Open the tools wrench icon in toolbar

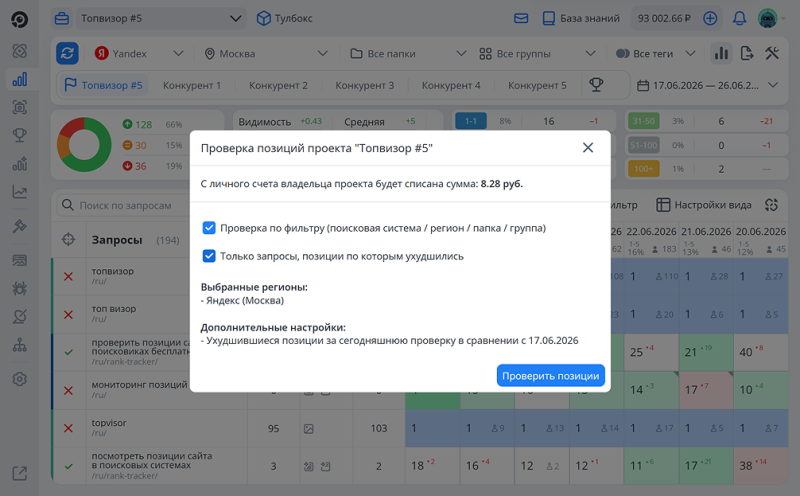[x=772, y=53]
